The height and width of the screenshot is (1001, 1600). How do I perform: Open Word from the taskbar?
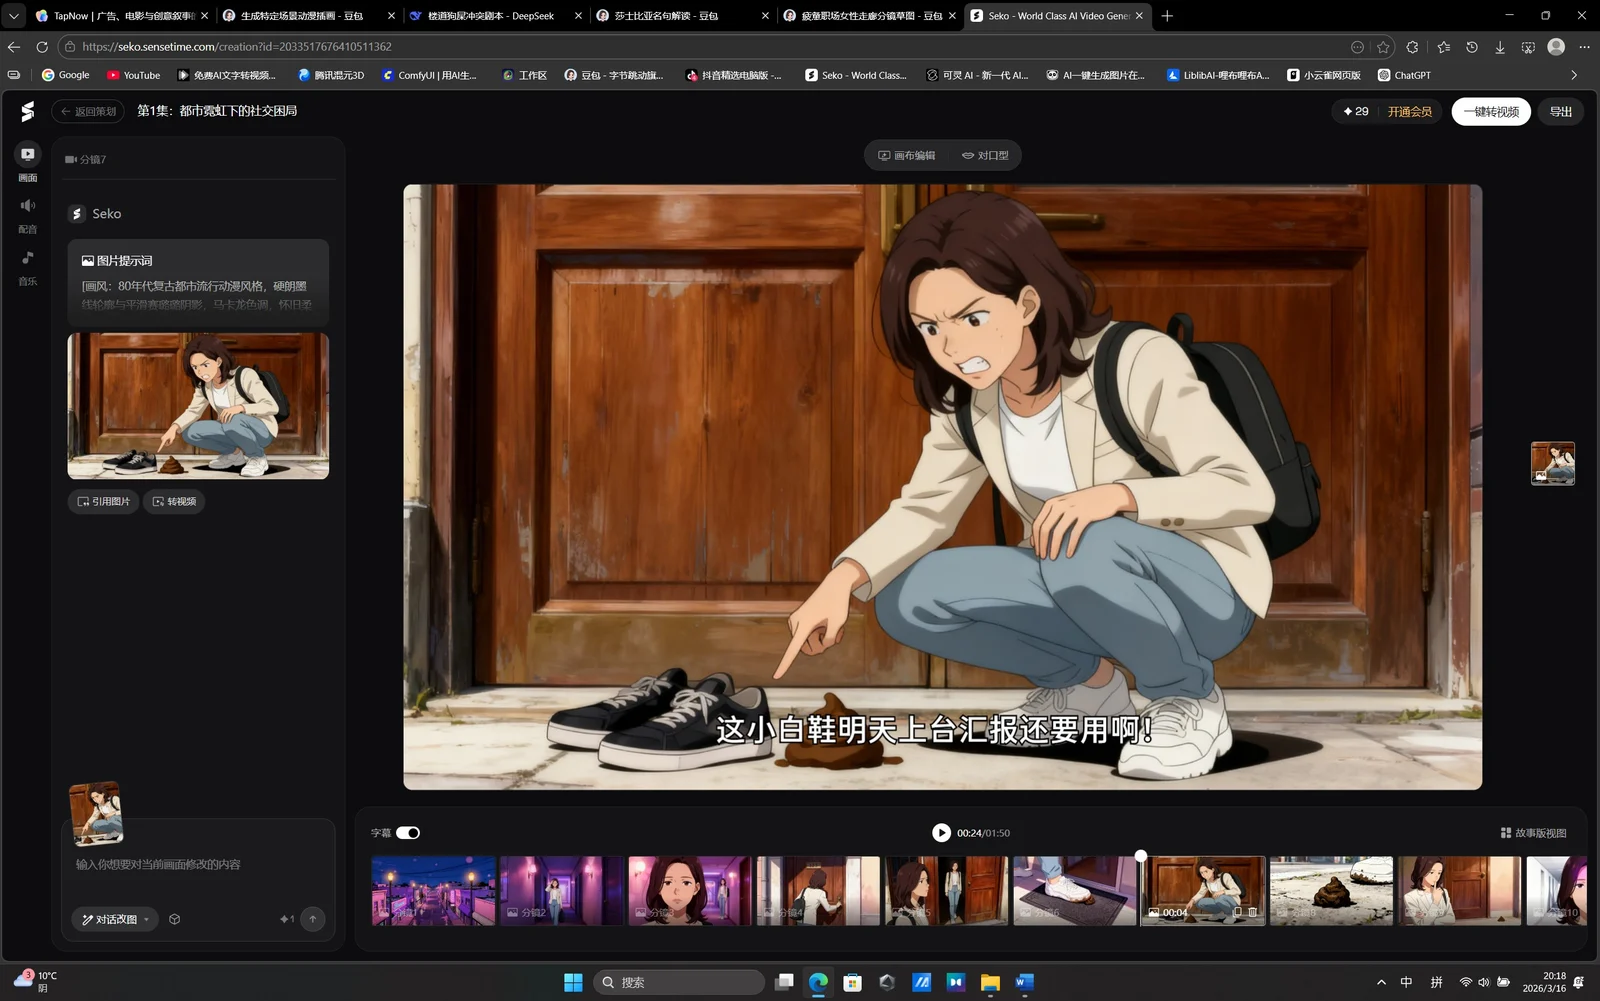pos(1024,982)
